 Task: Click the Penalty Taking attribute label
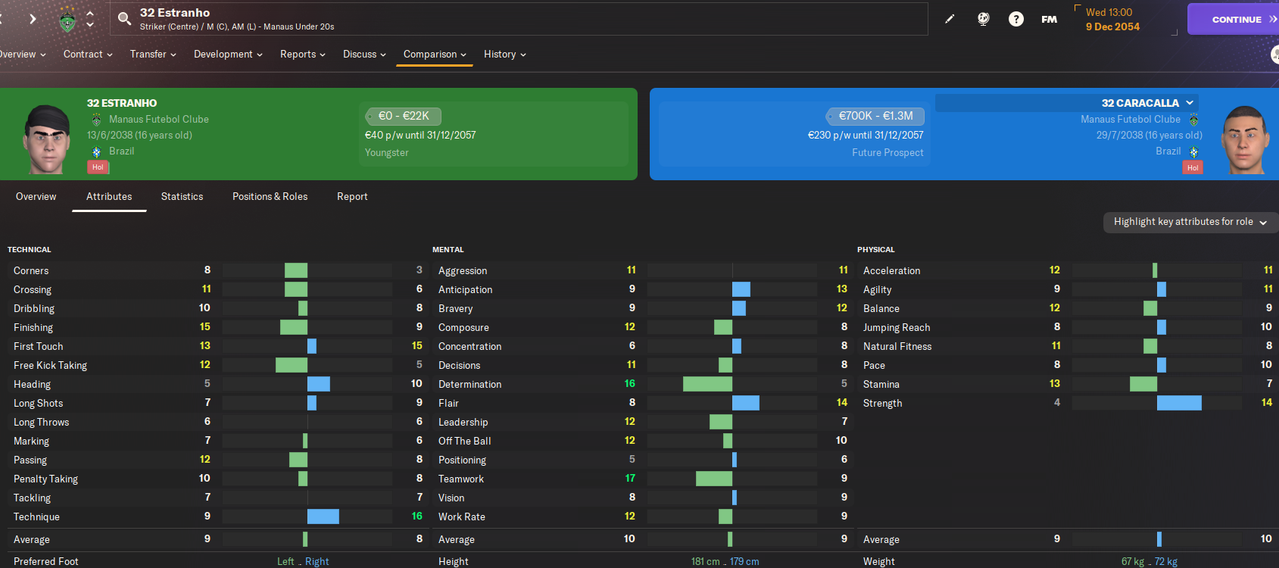click(x=46, y=479)
